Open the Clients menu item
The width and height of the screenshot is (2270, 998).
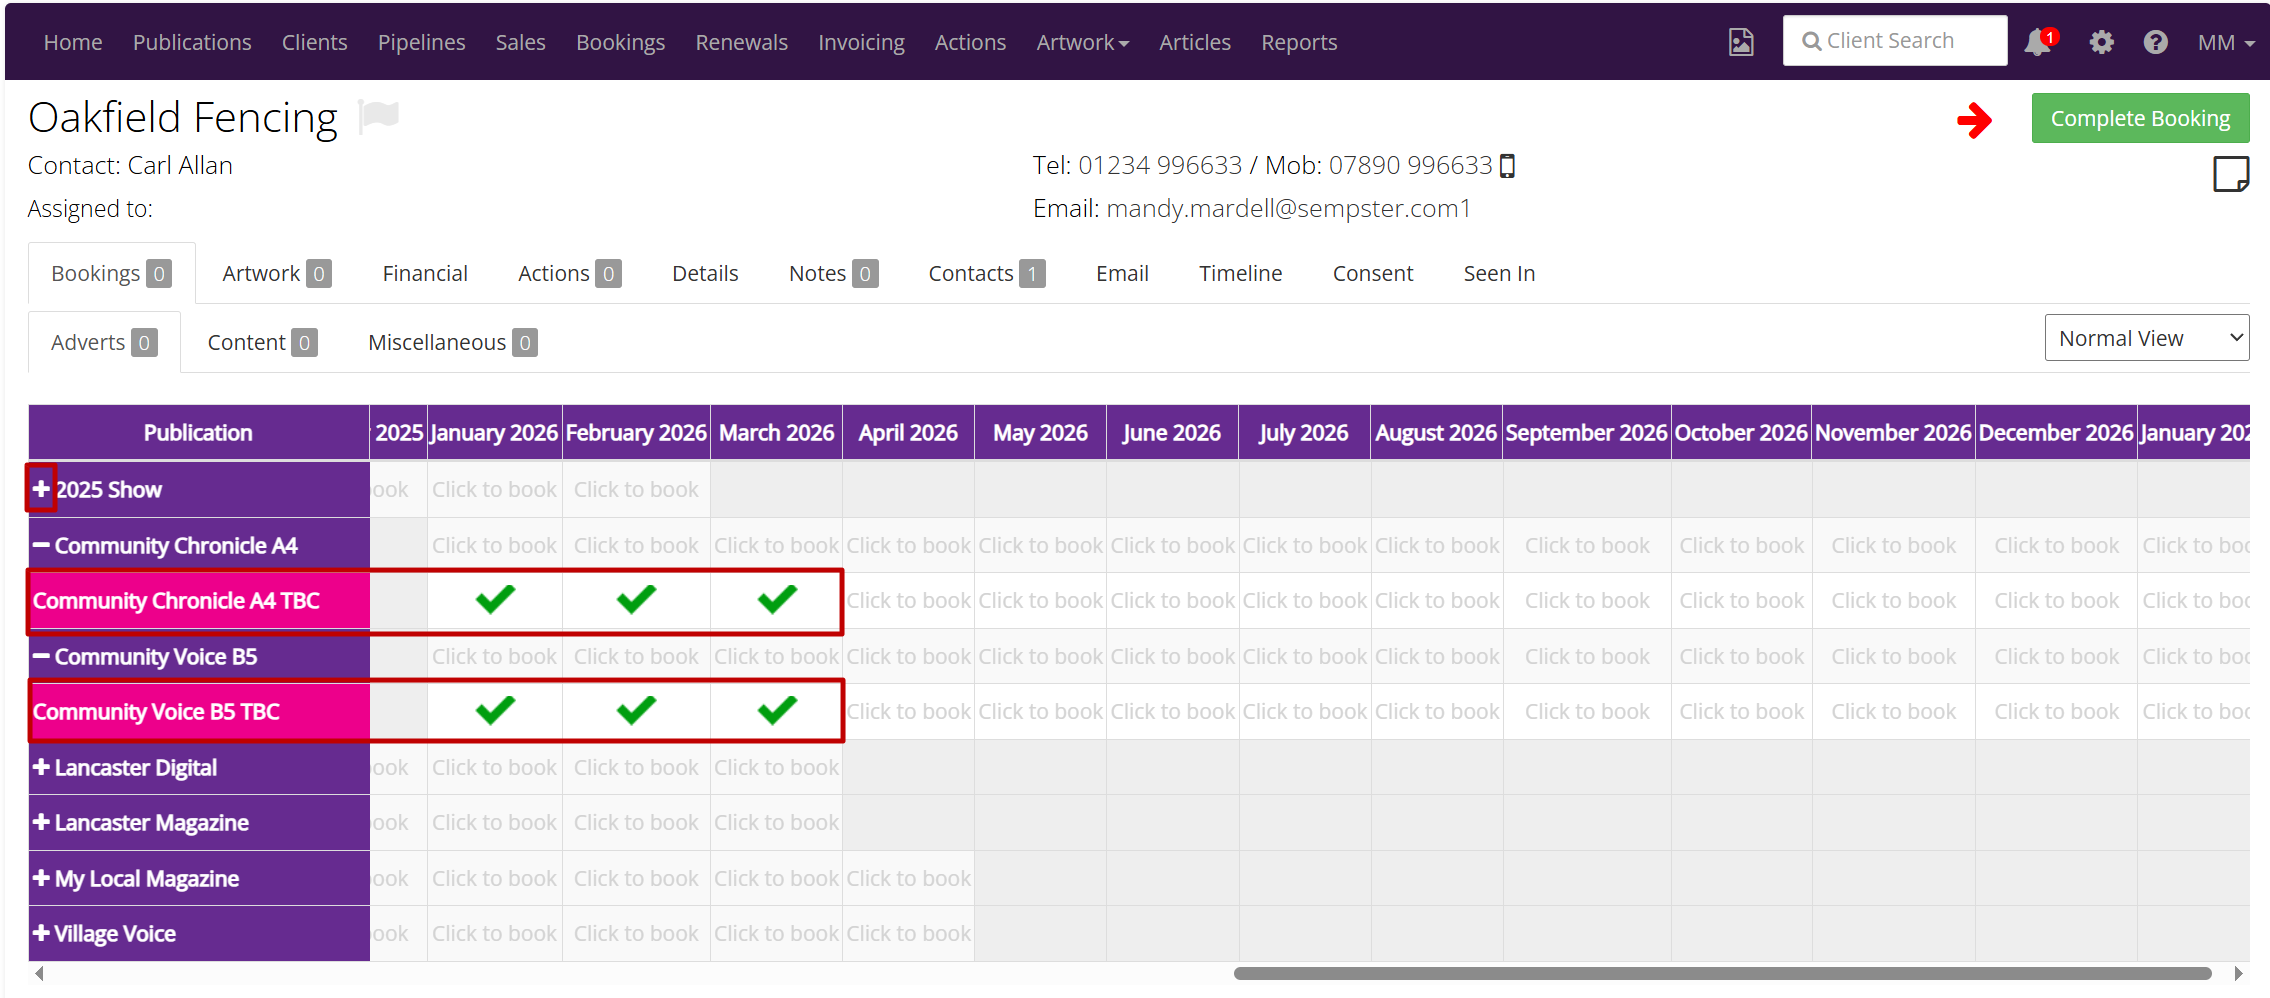[314, 42]
